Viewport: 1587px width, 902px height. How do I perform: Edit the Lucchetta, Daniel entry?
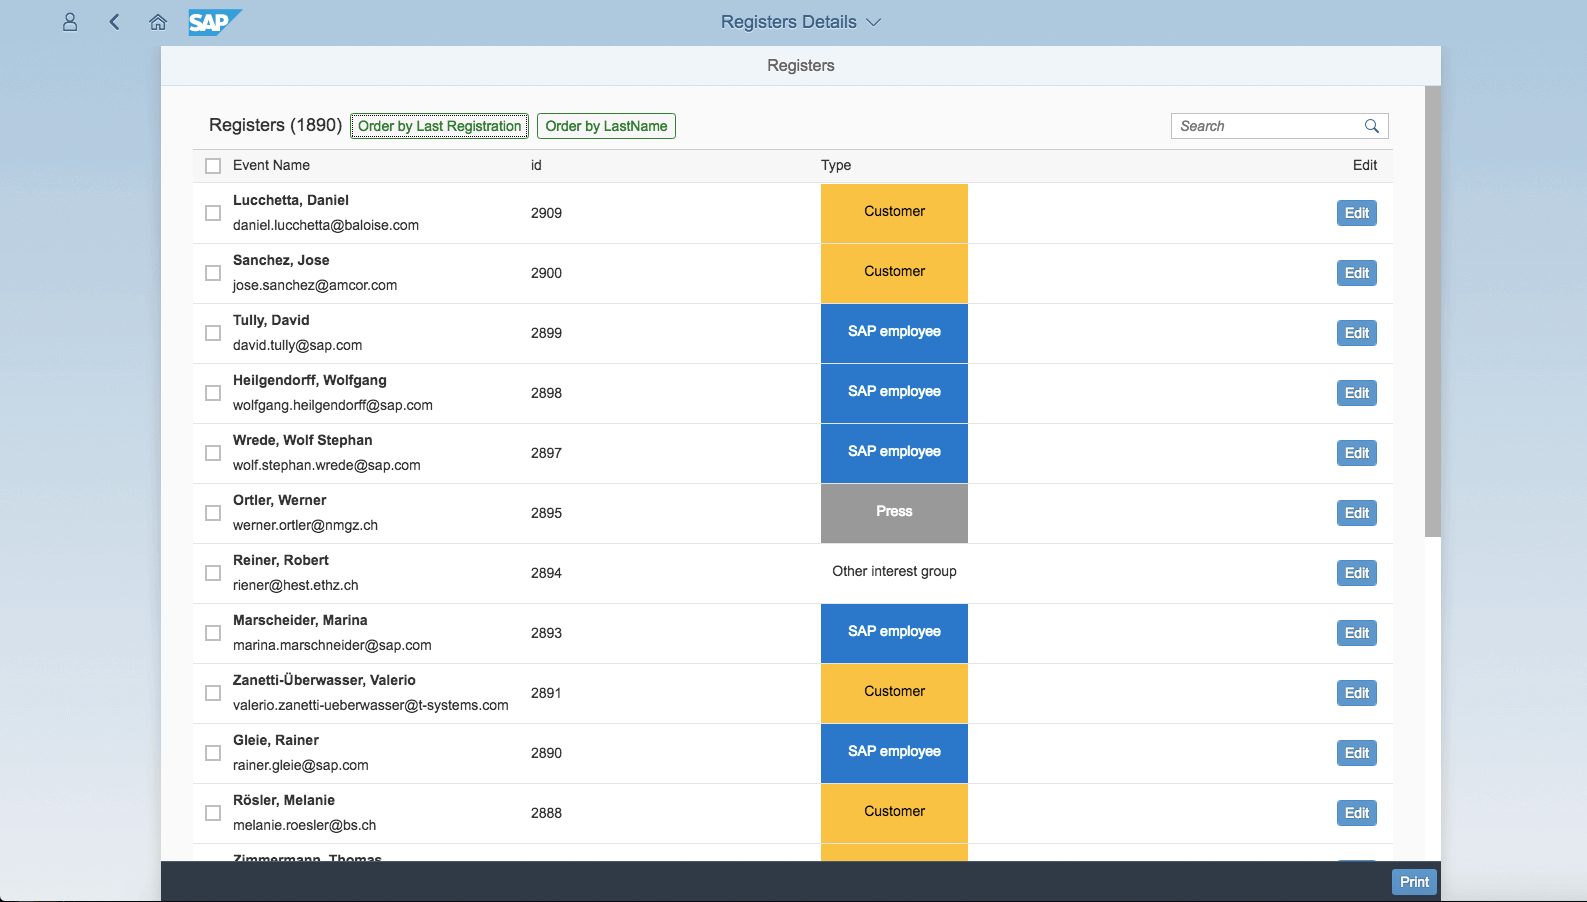[x=1357, y=213]
